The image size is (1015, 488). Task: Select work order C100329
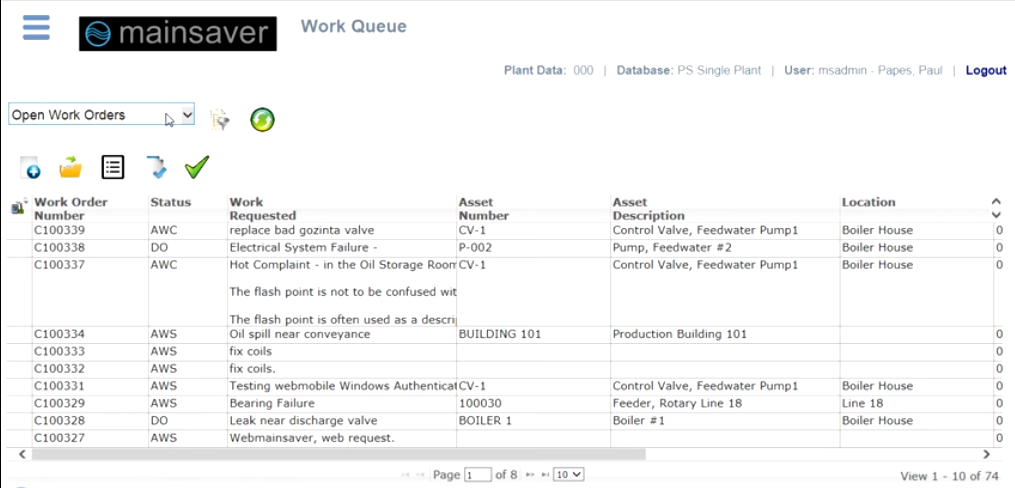click(60, 403)
